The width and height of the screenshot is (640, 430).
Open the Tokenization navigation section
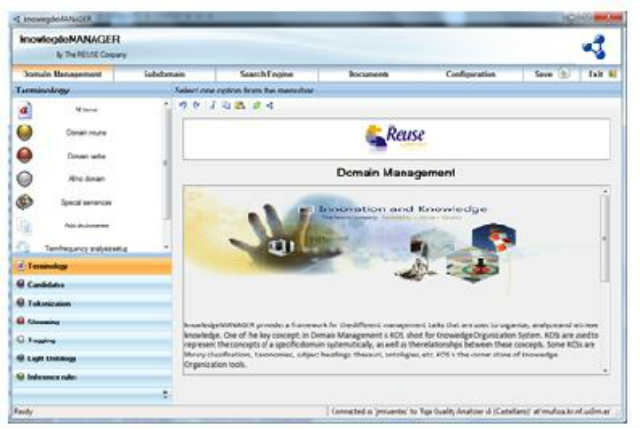(92, 303)
